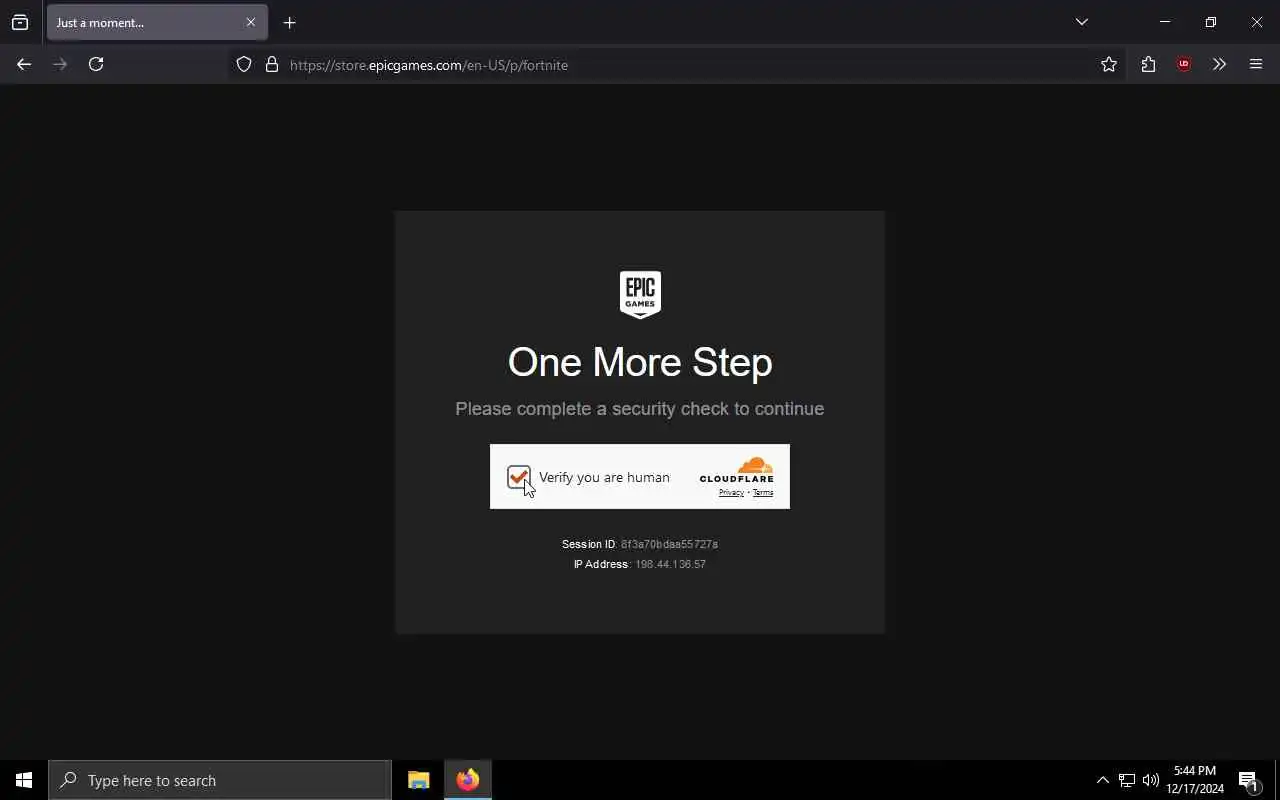Click the Epic Games shield logo
Image resolution: width=1280 pixels, height=800 pixels.
(x=640, y=295)
